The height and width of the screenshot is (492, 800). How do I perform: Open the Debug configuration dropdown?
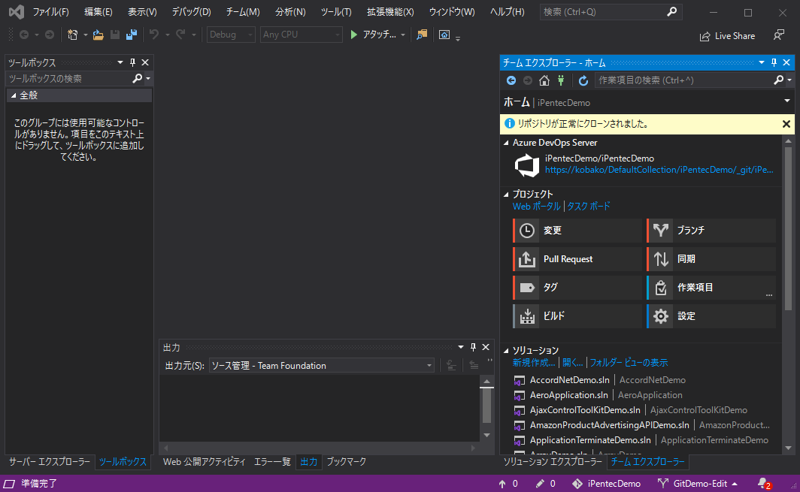tap(231, 35)
